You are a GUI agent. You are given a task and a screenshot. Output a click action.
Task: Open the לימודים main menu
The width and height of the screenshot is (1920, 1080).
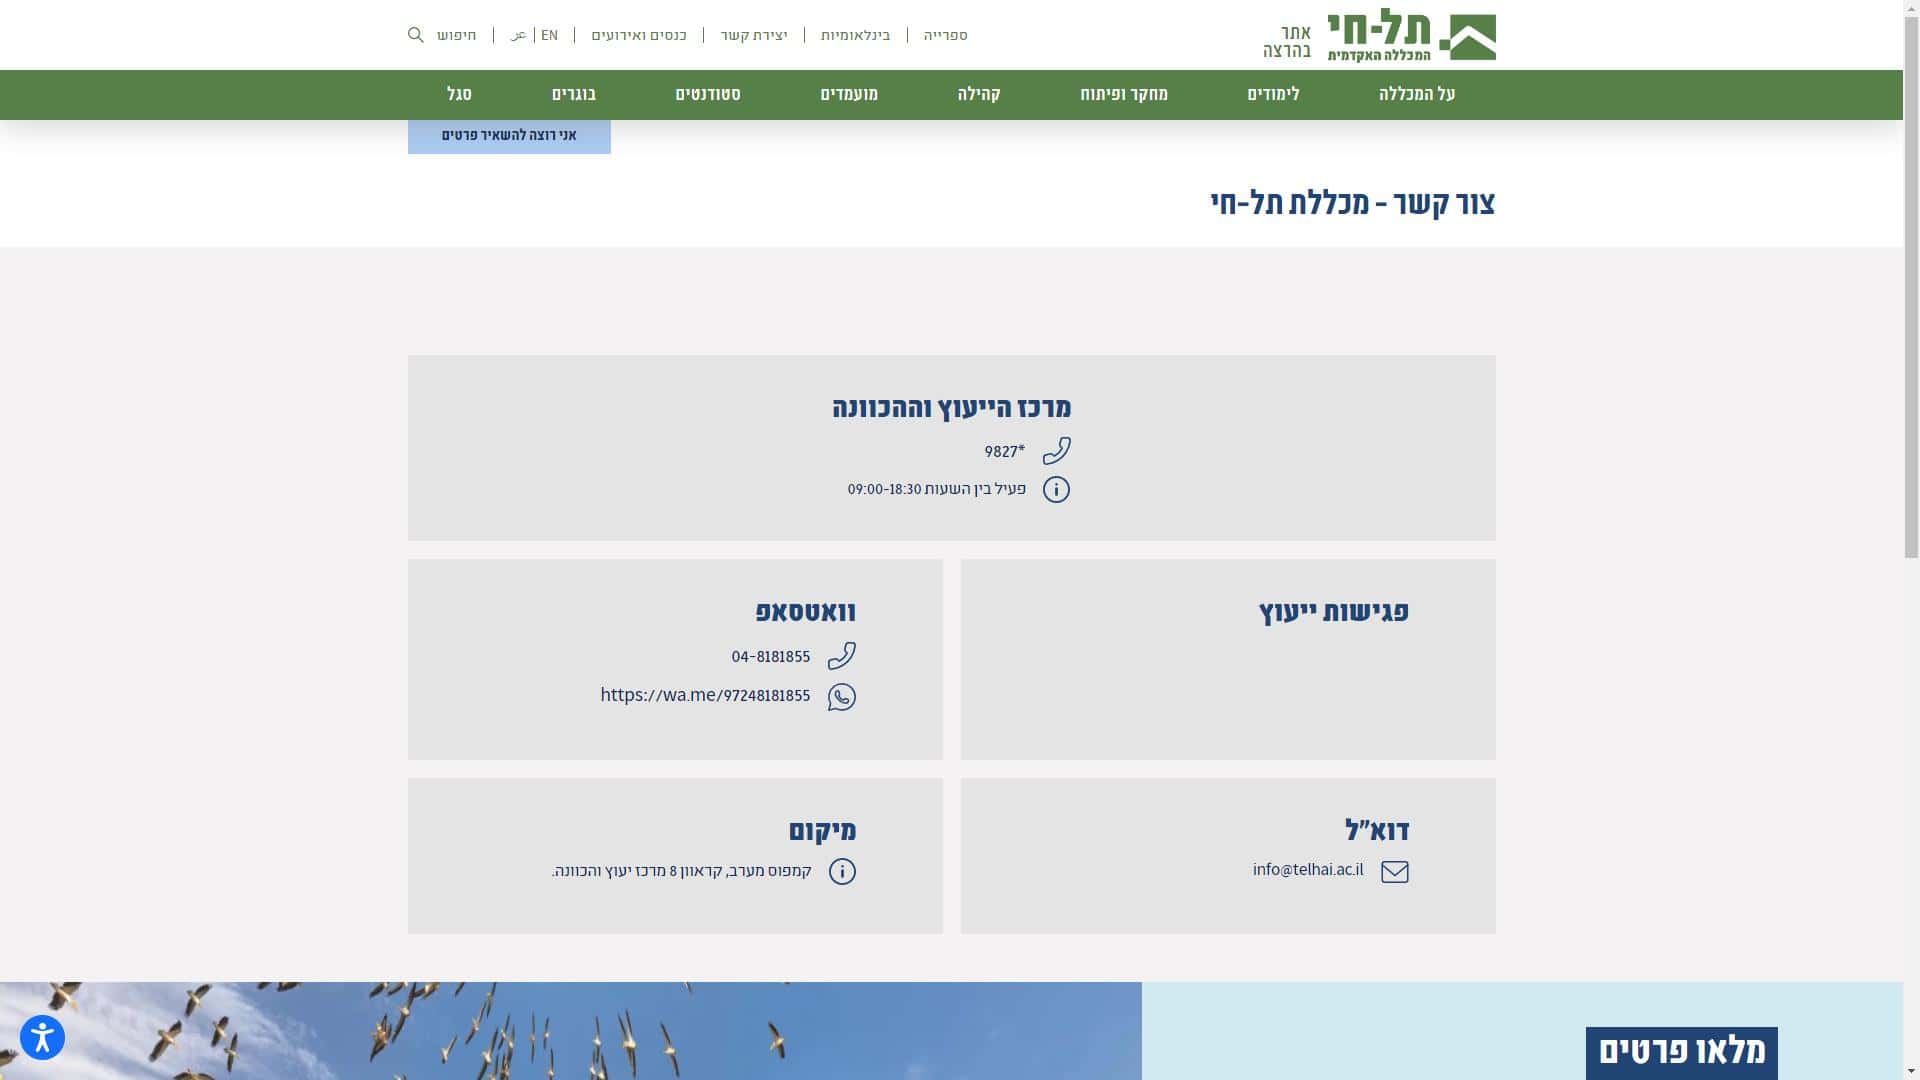point(1273,94)
